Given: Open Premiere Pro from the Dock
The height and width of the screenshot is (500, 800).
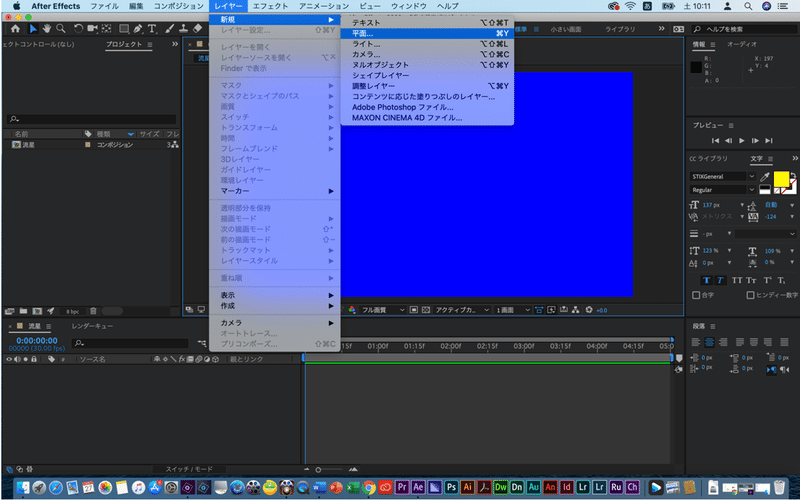Looking at the screenshot, I should (x=402, y=487).
